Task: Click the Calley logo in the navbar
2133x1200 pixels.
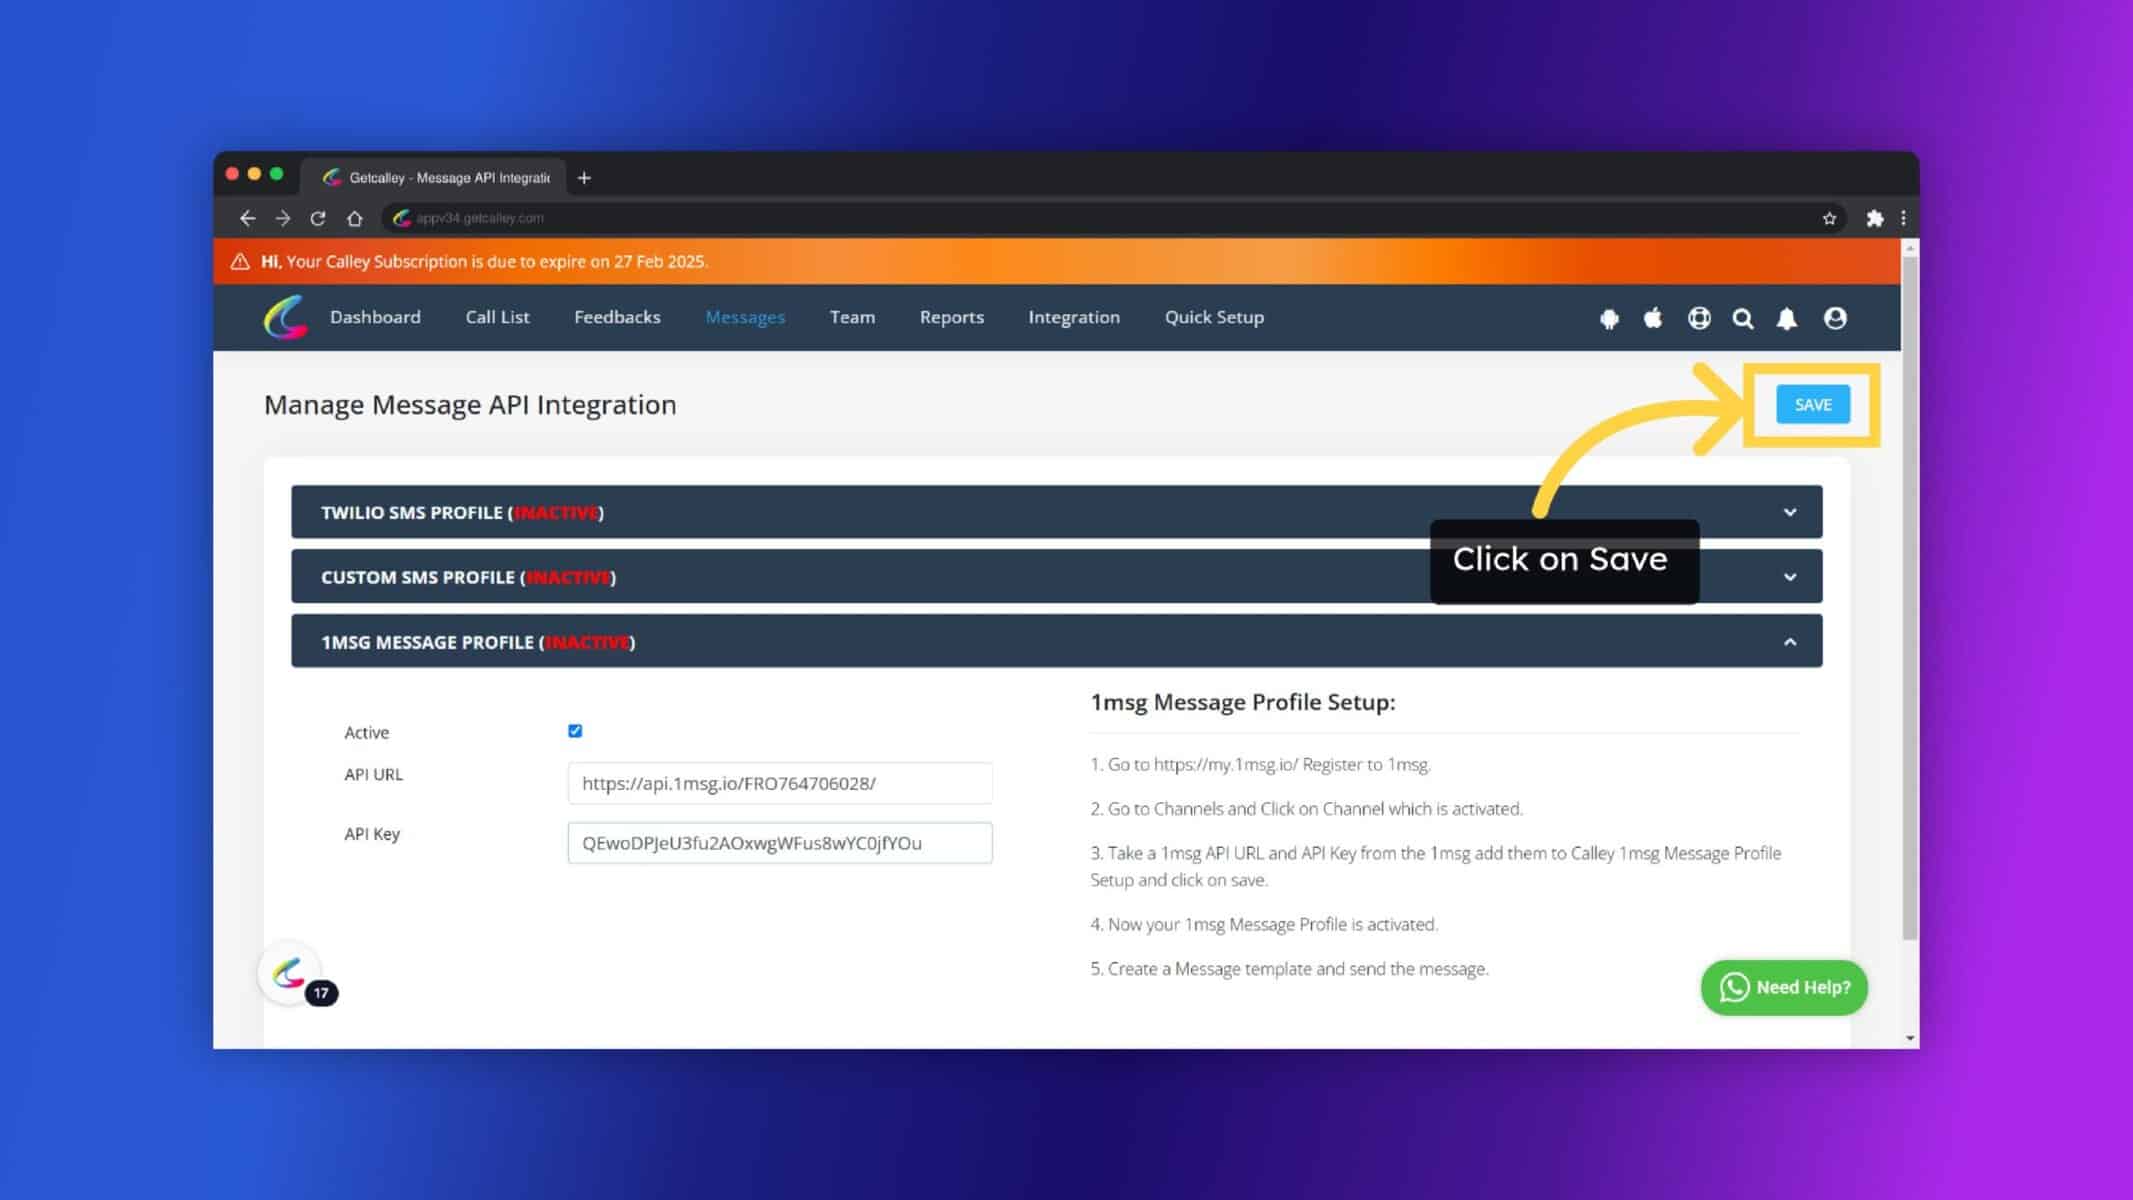Action: pyautogui.click(x=285, y=317)
